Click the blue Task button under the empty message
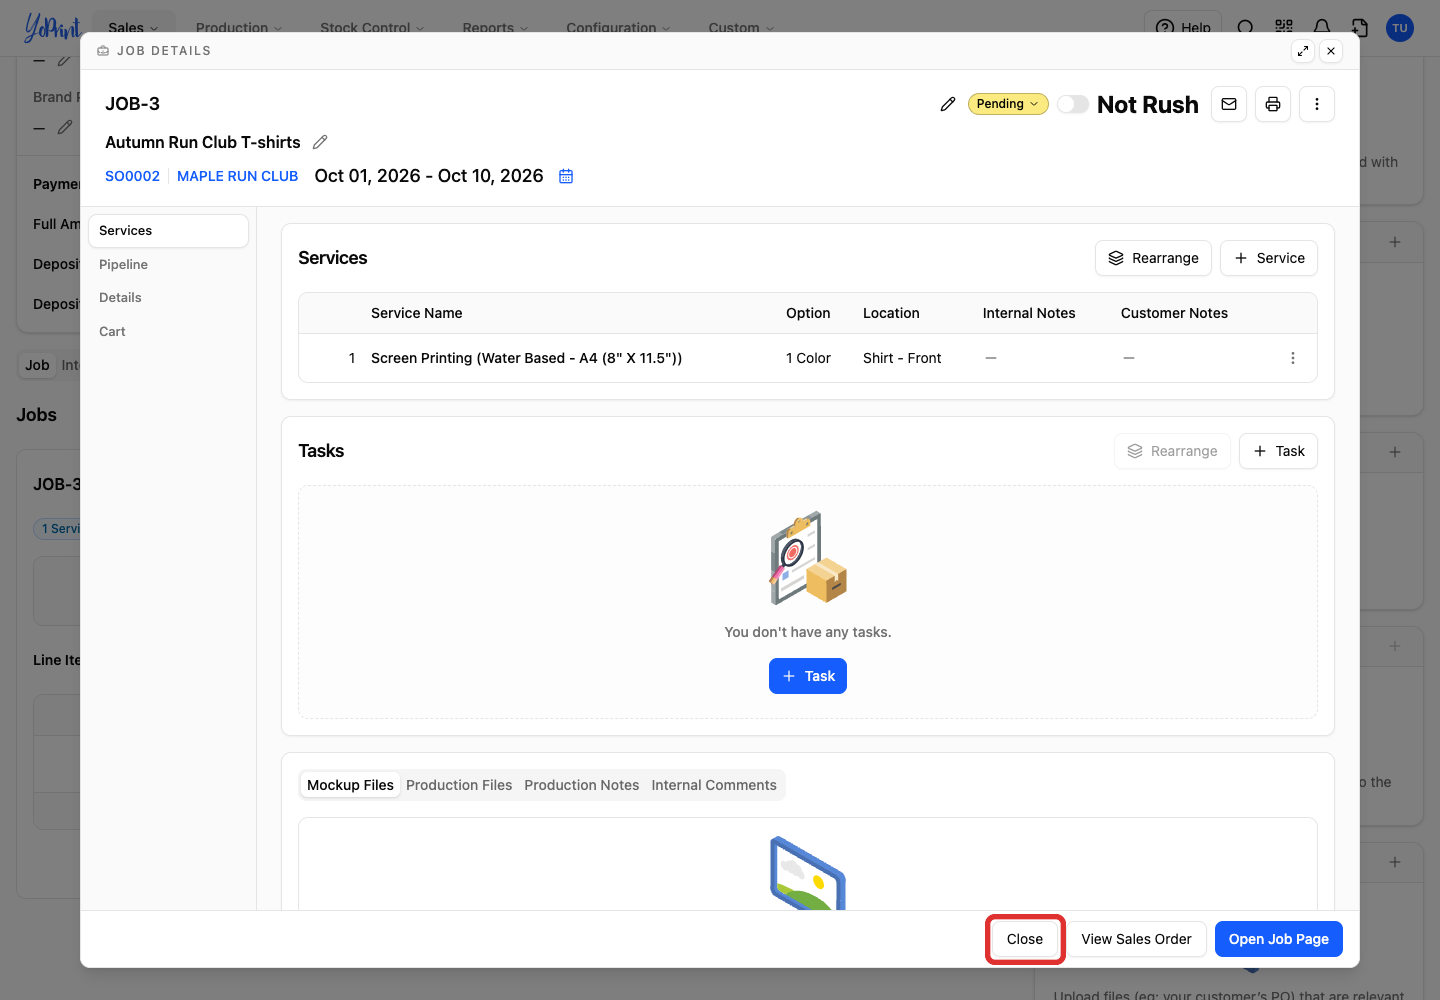This screenshot has height=1000, width=1440. click(x=808, y=676)
